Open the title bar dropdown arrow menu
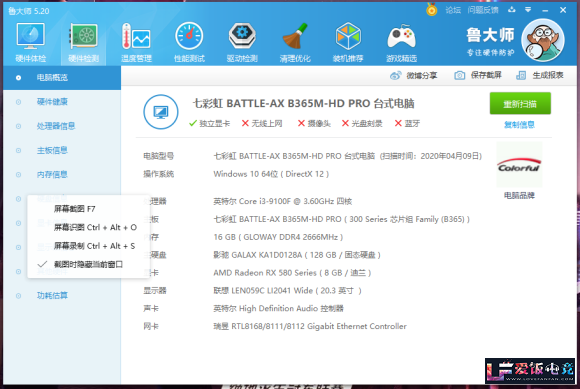 528,10
